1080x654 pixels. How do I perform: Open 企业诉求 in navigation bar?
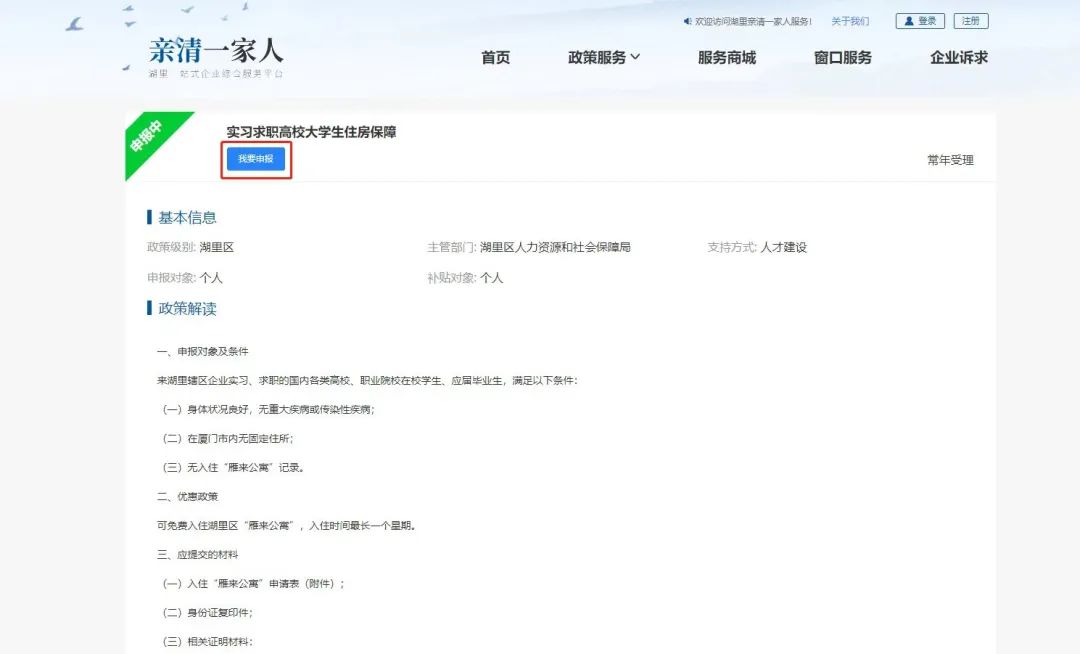959,57
